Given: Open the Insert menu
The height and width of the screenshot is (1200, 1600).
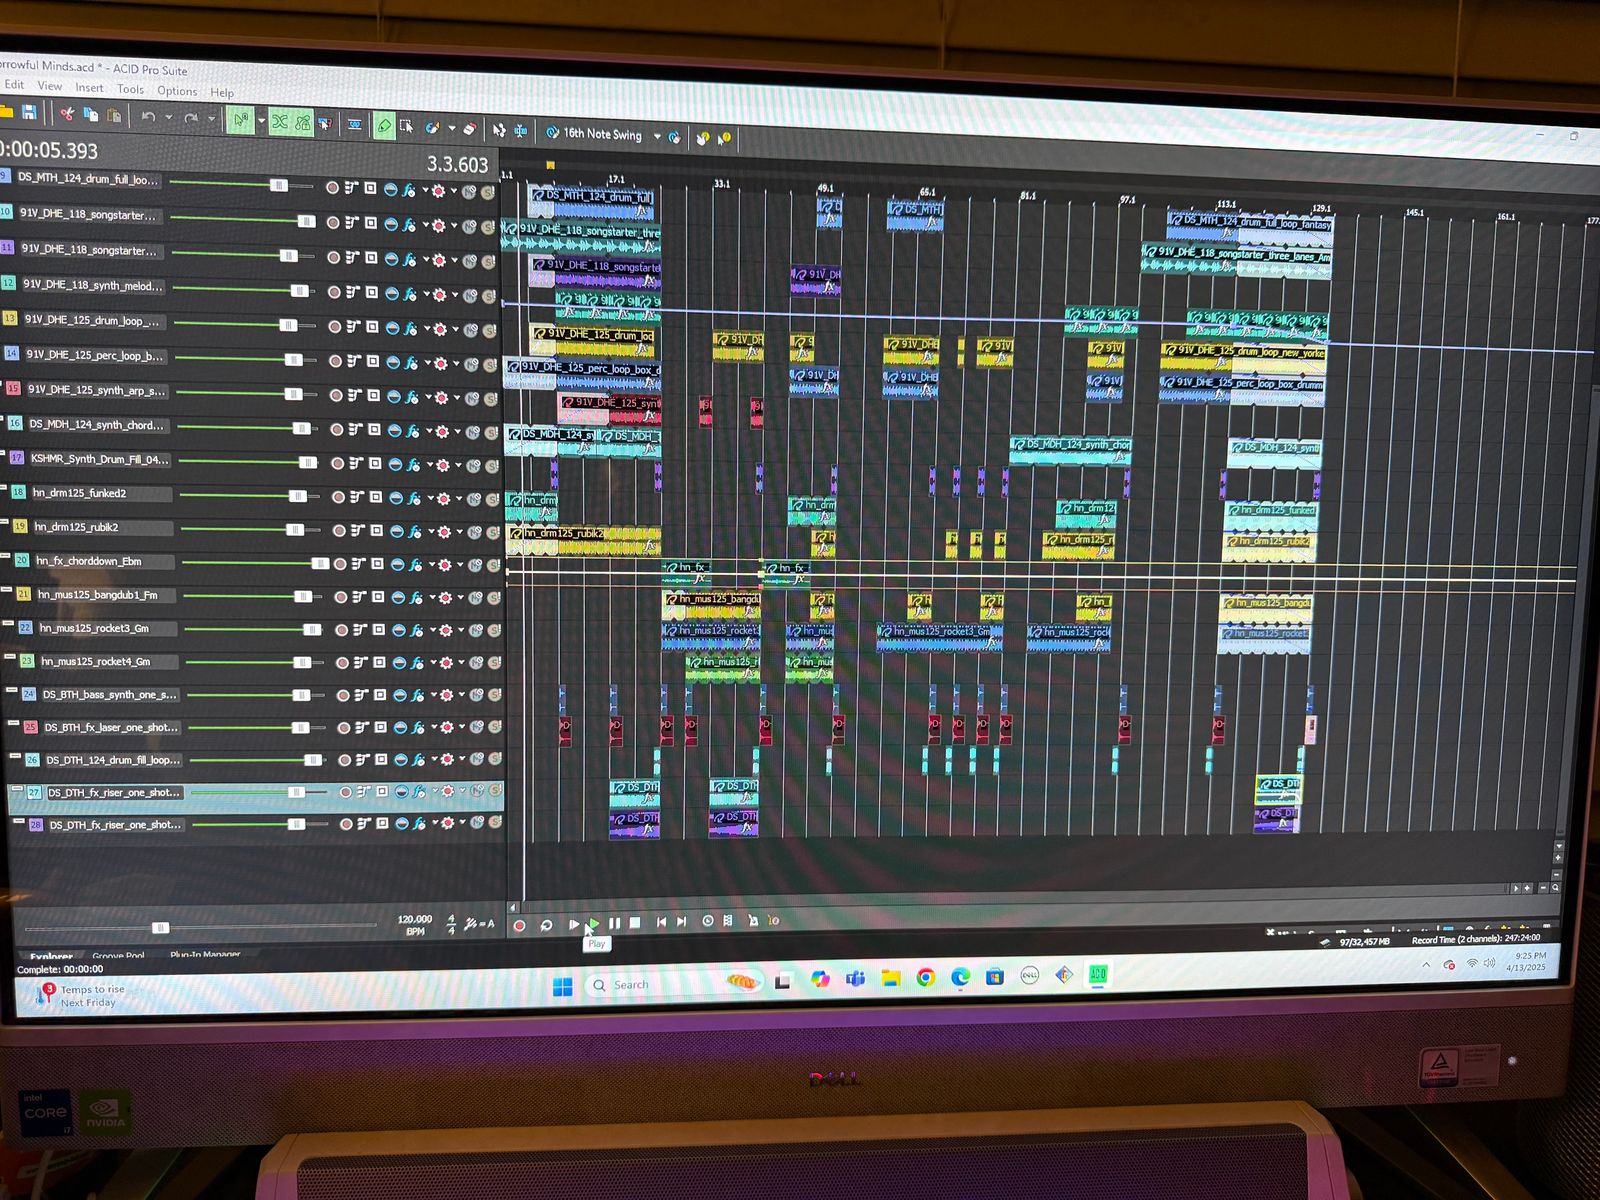Looking at the screenshot, I should coord(89,88).
